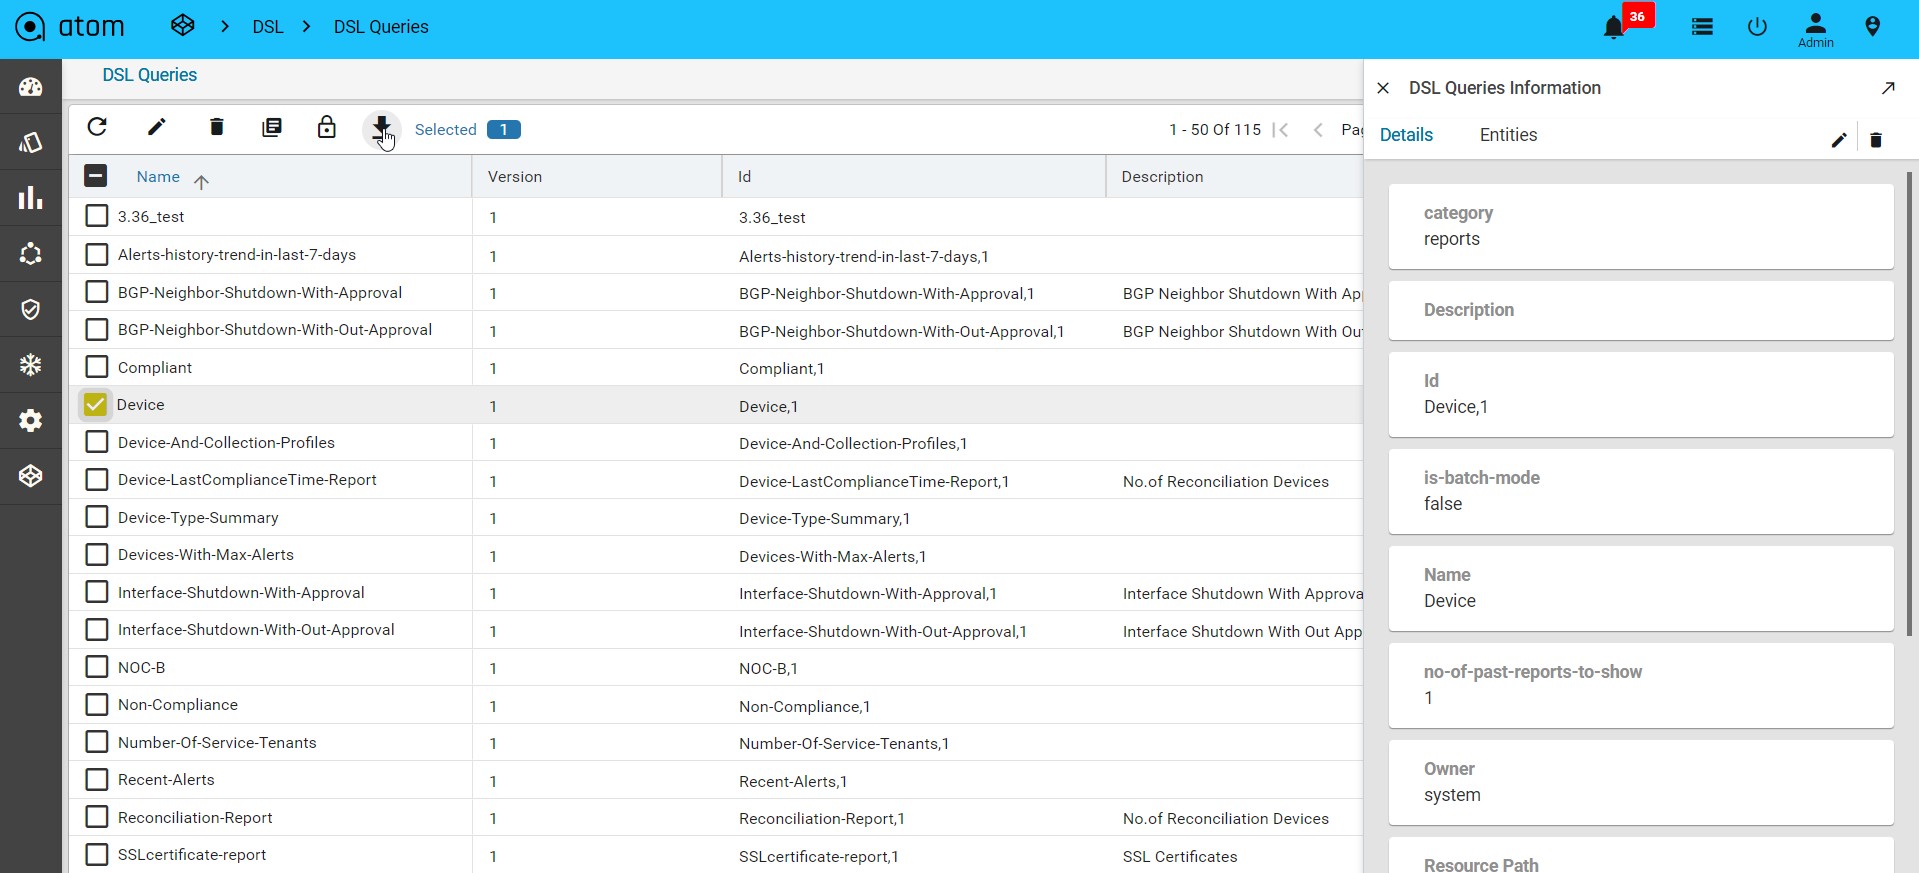Delete selected query using toolbar trash

pos(216,127)
